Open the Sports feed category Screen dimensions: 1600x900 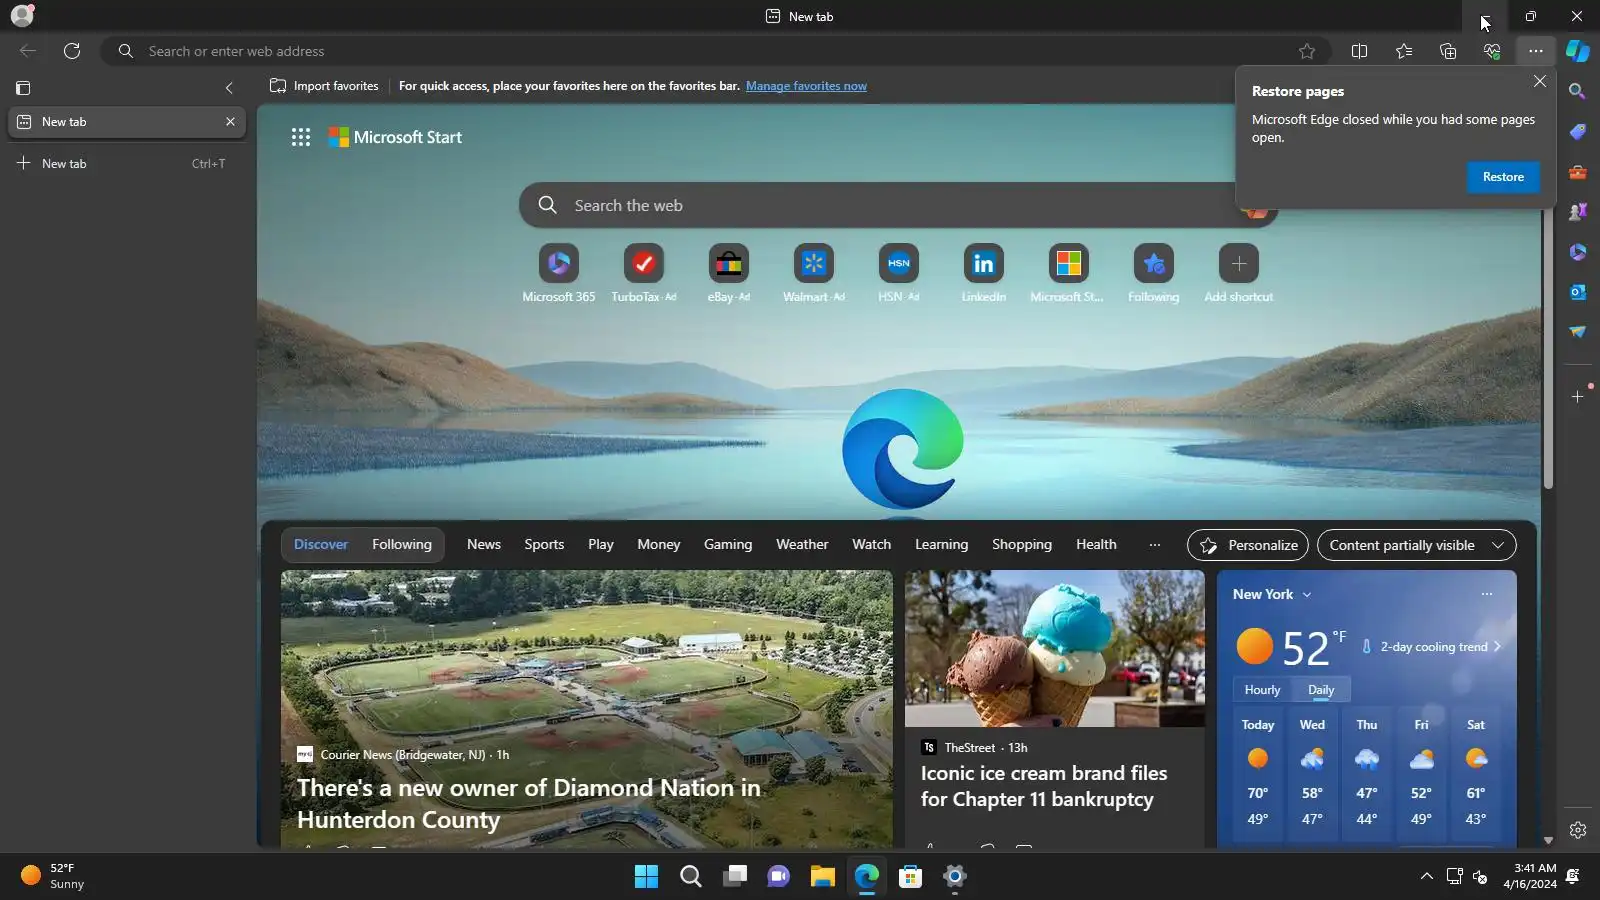pos(544,545)
